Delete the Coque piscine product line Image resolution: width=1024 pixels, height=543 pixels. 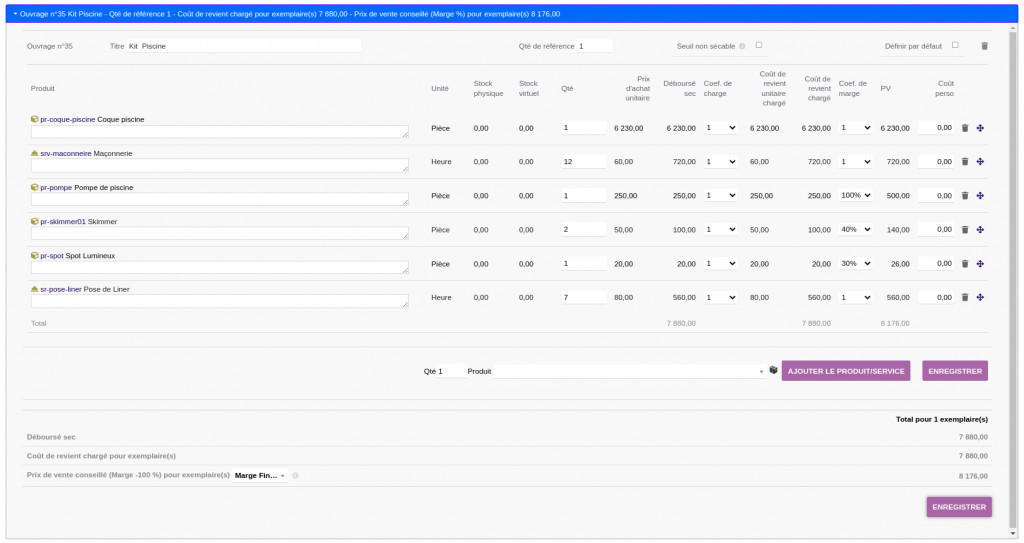(x=965, y=128)
